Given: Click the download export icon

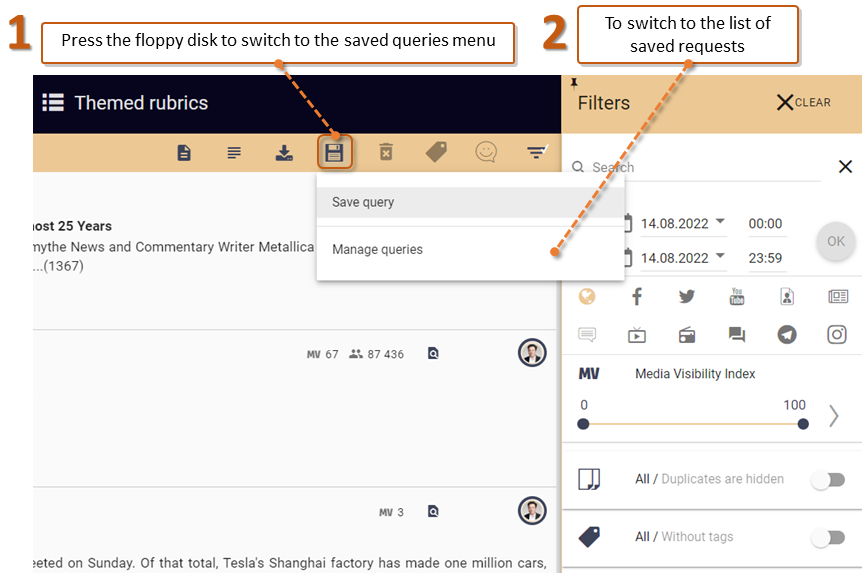Looking at the screenshot, I should [284, 152].
